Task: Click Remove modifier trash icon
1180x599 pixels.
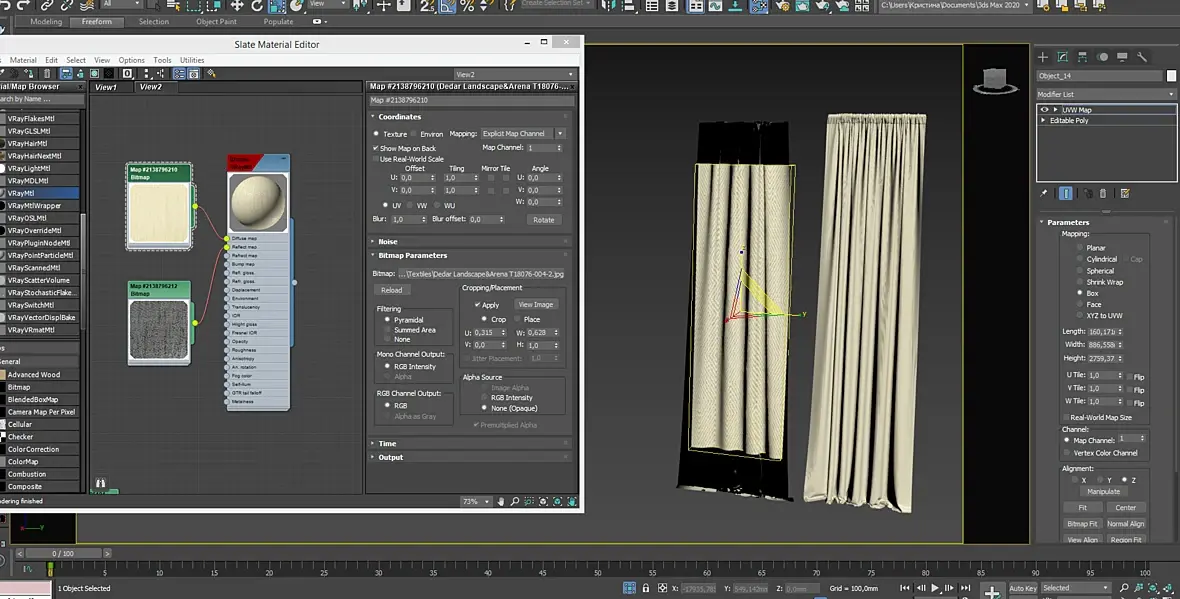Action: (1103, 193)
